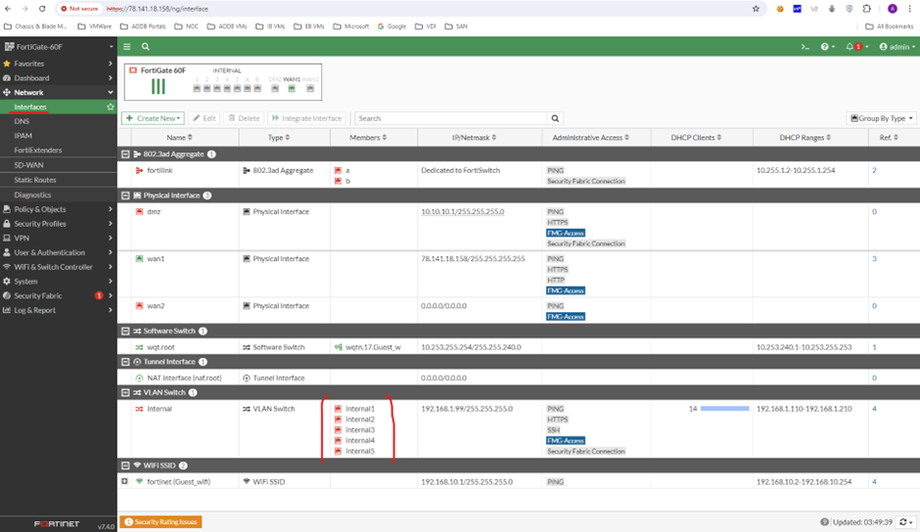Reload the browser page
This screenshot has width=920, height=532.
[42, 9]
